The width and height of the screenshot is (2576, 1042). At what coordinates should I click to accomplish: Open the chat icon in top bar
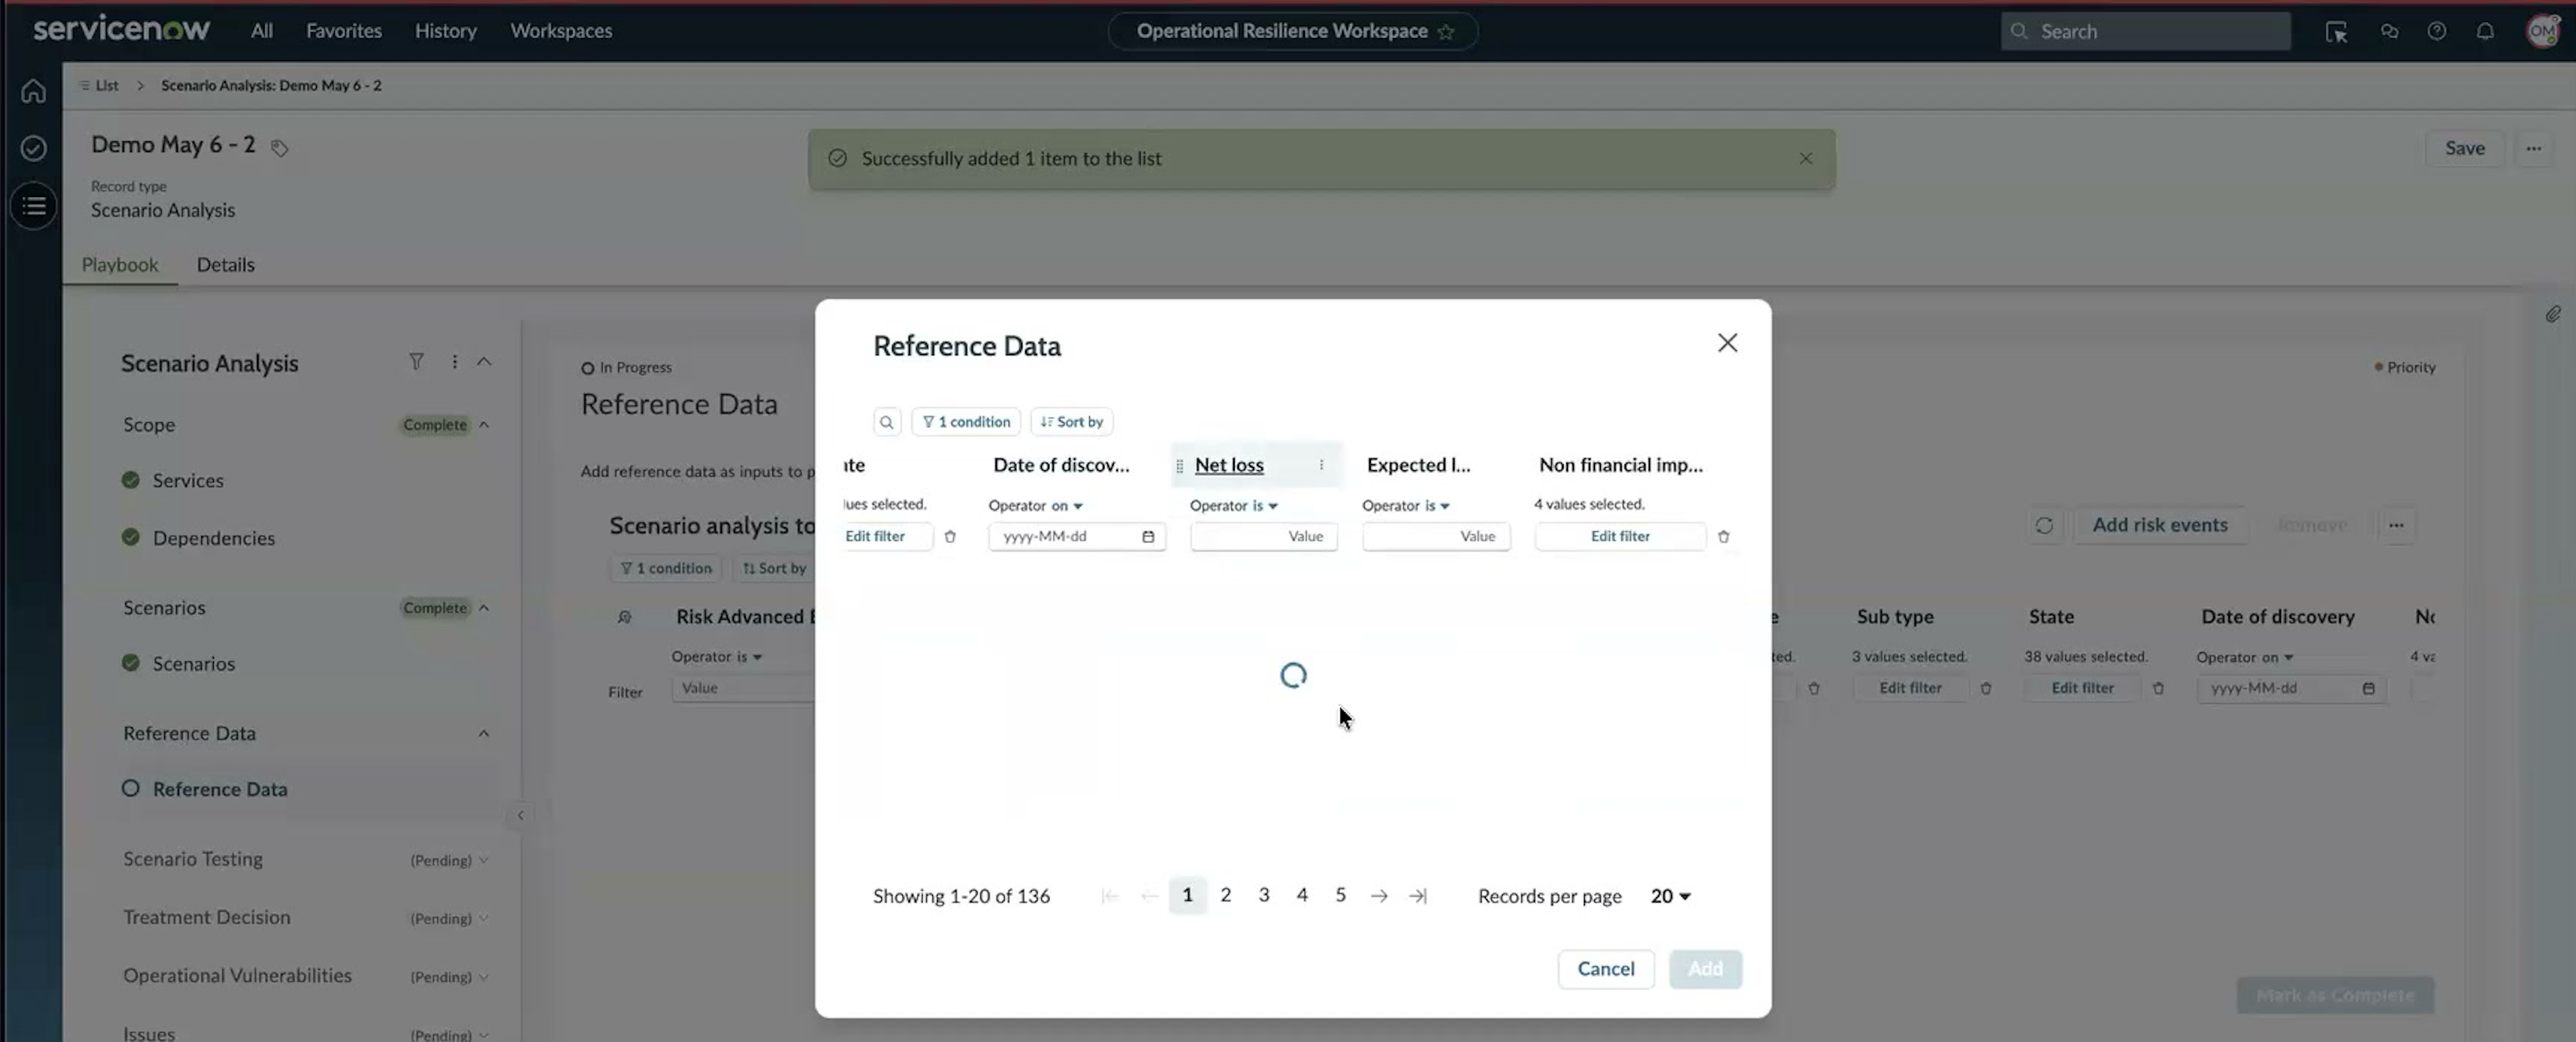pyautogui.click(x=2389, y=32)
